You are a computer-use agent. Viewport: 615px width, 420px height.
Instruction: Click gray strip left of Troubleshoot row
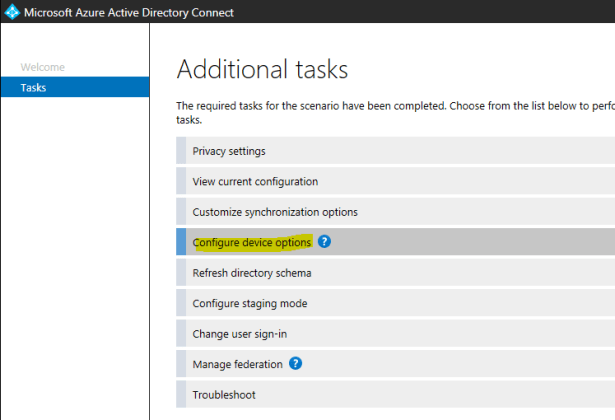pyautogui.click(x=181, y=395)
